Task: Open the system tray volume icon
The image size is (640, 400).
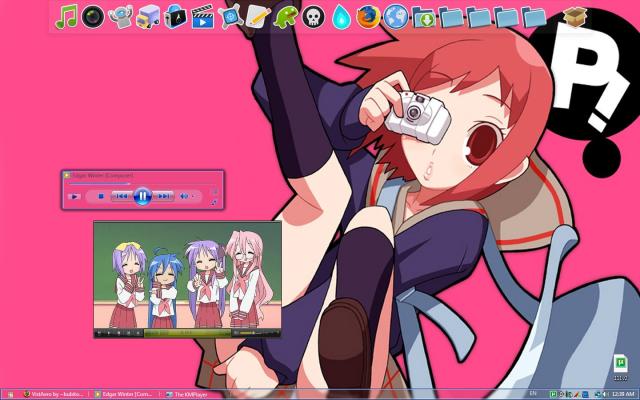Action: (x=605, y=394)
